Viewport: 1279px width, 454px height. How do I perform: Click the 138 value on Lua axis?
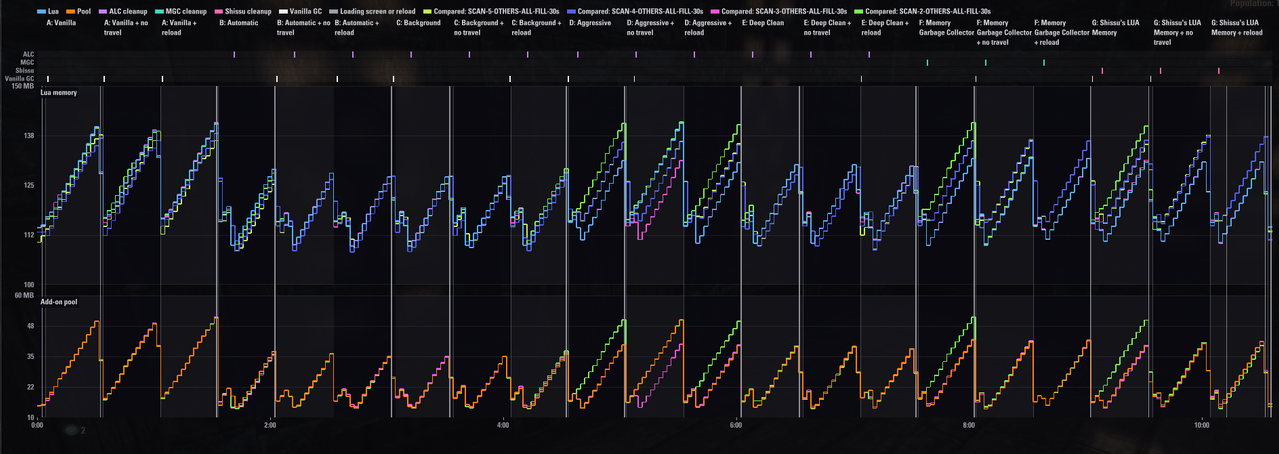pos(28,135)
